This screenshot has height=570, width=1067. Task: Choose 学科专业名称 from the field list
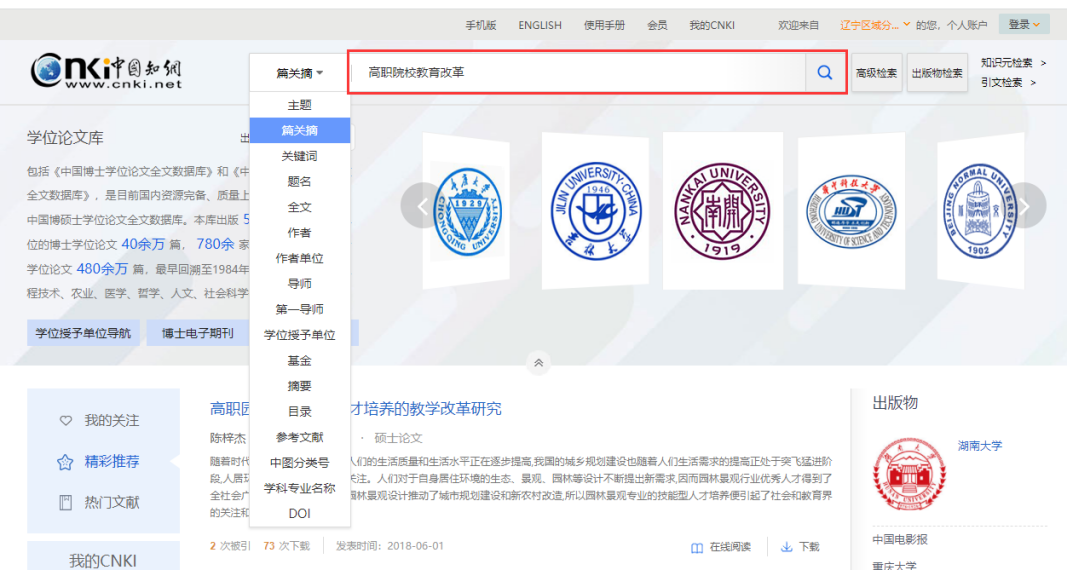click(299, 488)
